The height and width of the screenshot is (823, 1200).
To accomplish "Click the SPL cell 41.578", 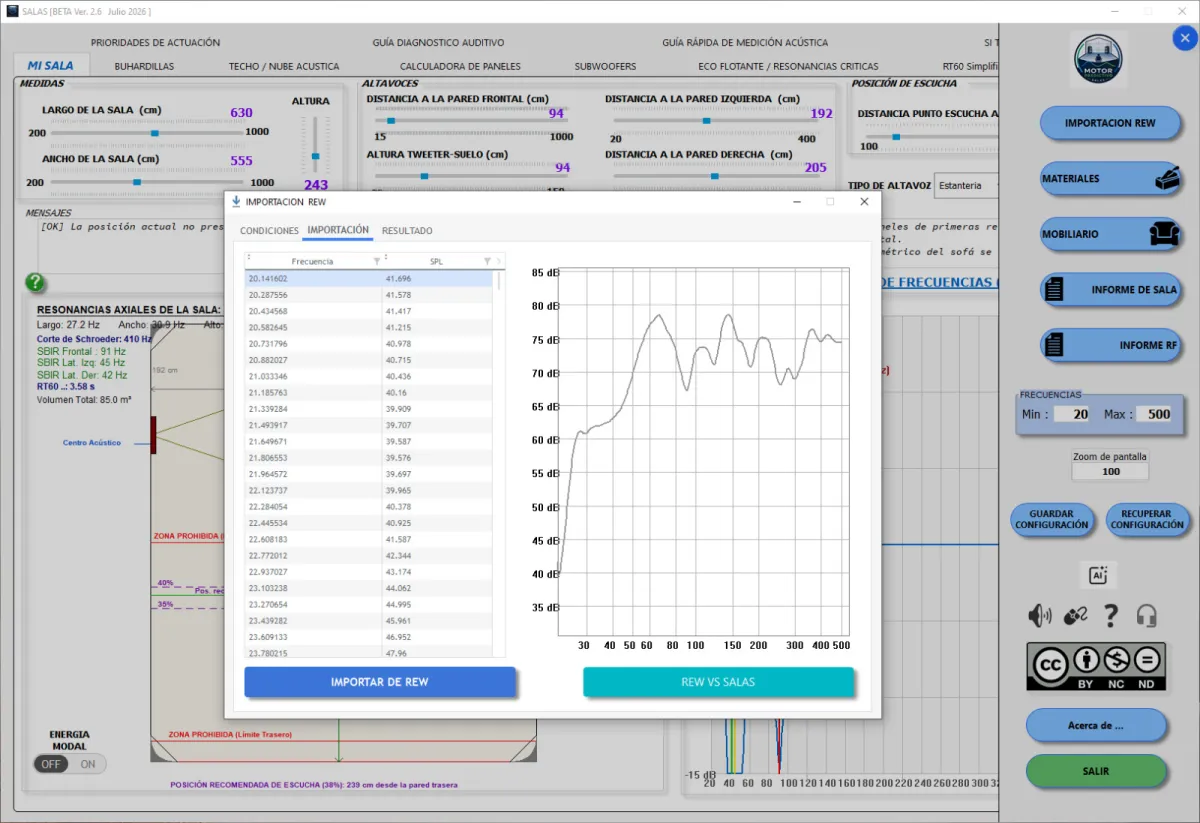I will (x=438, y=295).
